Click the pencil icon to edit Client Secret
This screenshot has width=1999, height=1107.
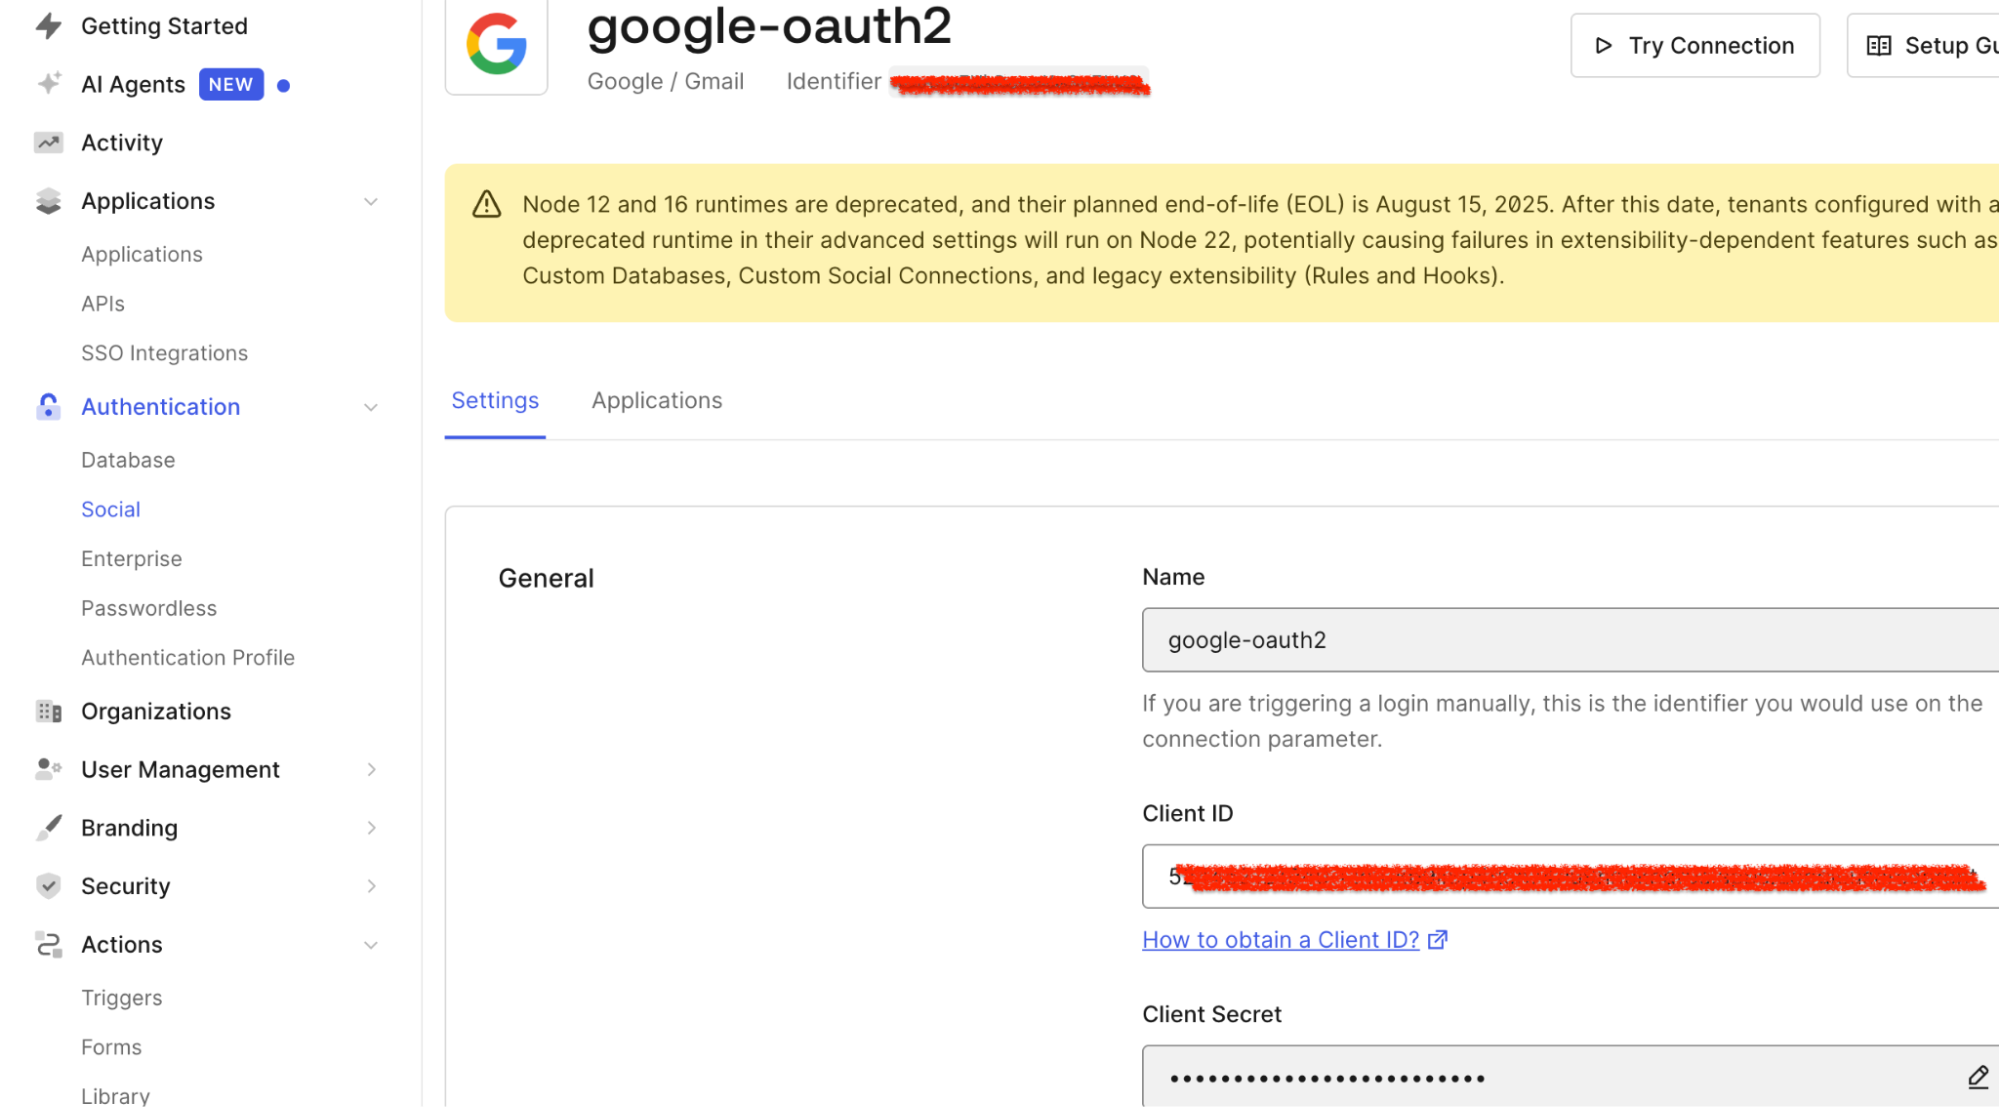click(x=1979, y=1077)
